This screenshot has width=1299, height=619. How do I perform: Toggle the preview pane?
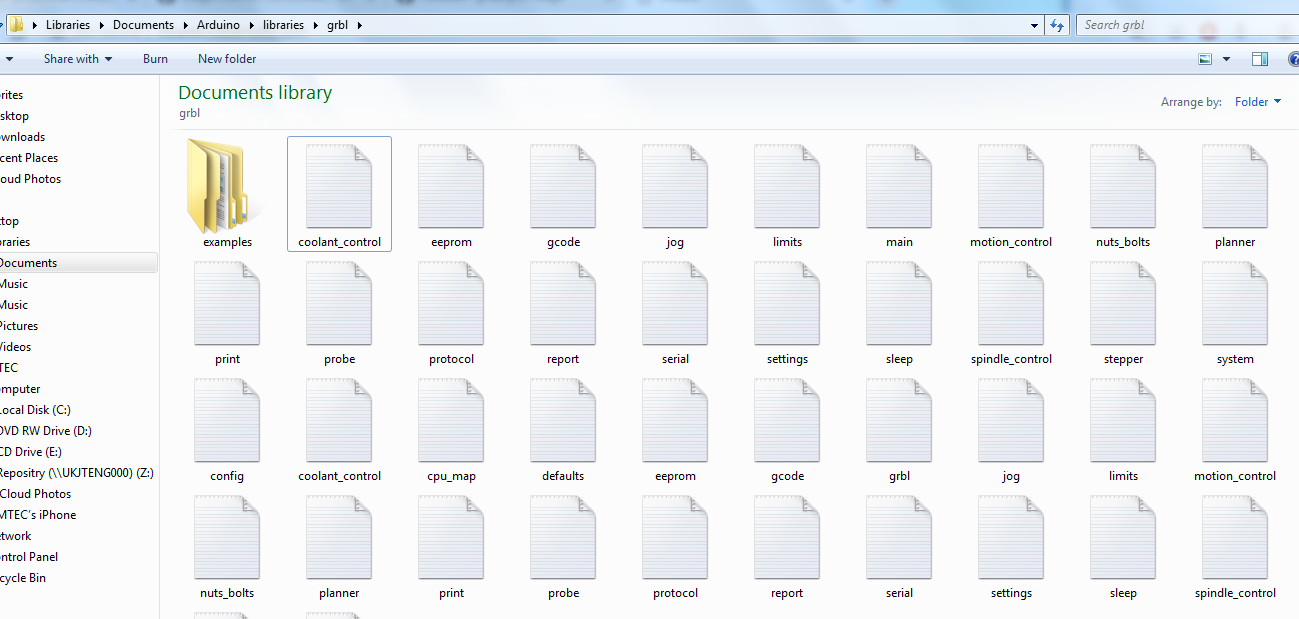(1260, 59)
